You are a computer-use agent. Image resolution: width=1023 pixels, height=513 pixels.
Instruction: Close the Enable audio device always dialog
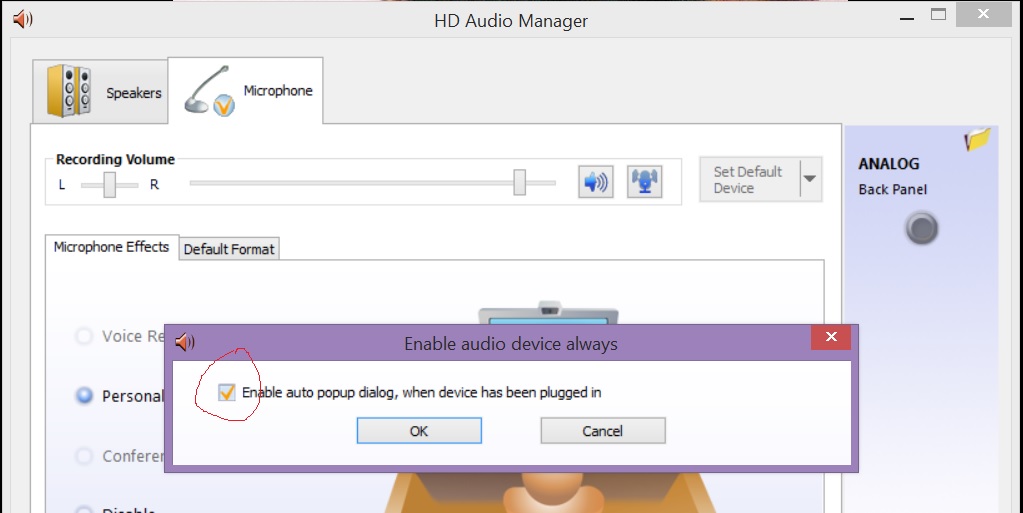[831, 337]
